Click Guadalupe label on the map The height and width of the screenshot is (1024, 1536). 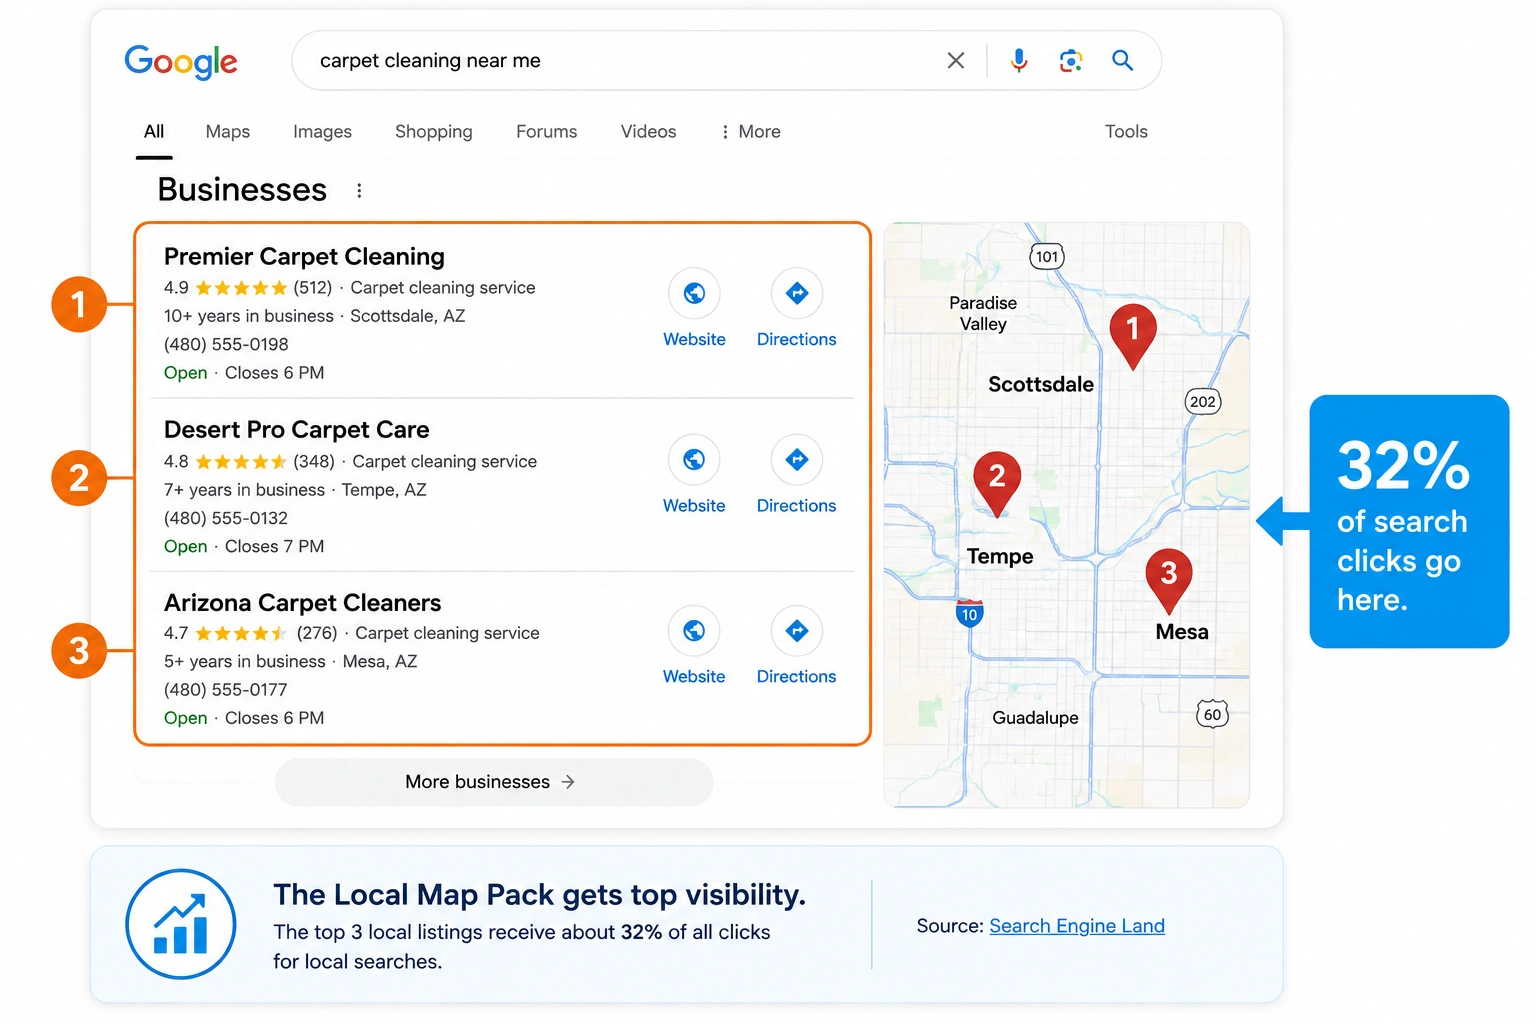(1035, 718)
